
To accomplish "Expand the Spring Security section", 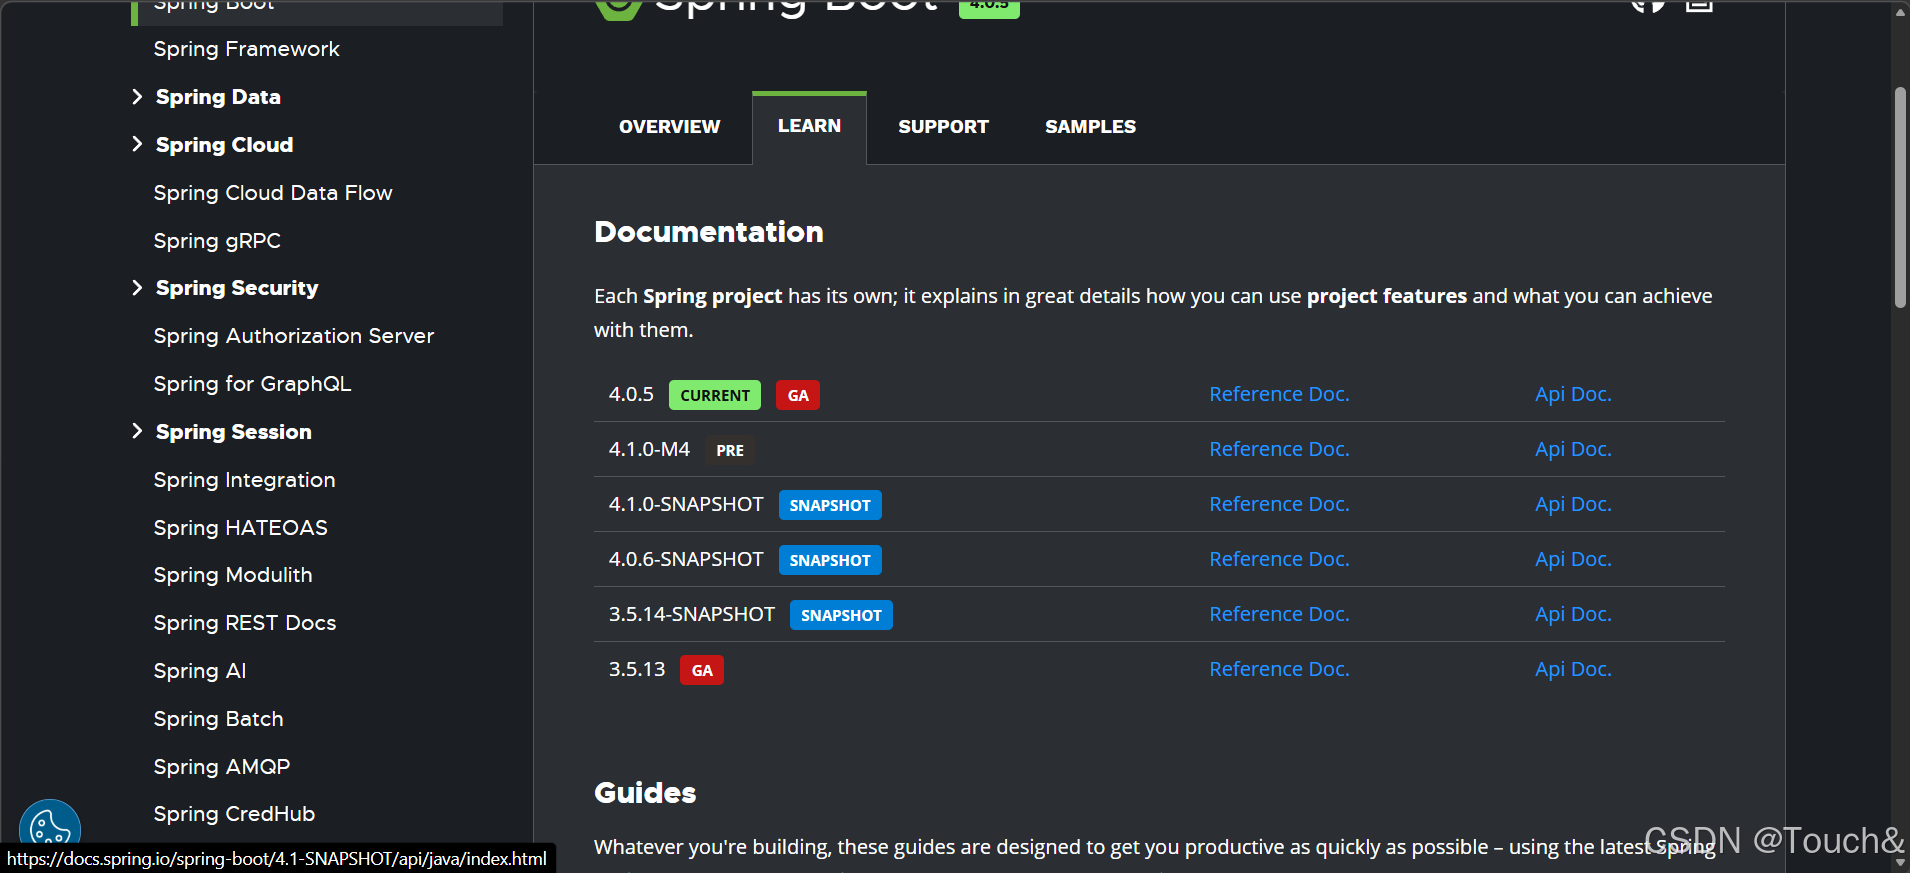I will pos(137,288).
